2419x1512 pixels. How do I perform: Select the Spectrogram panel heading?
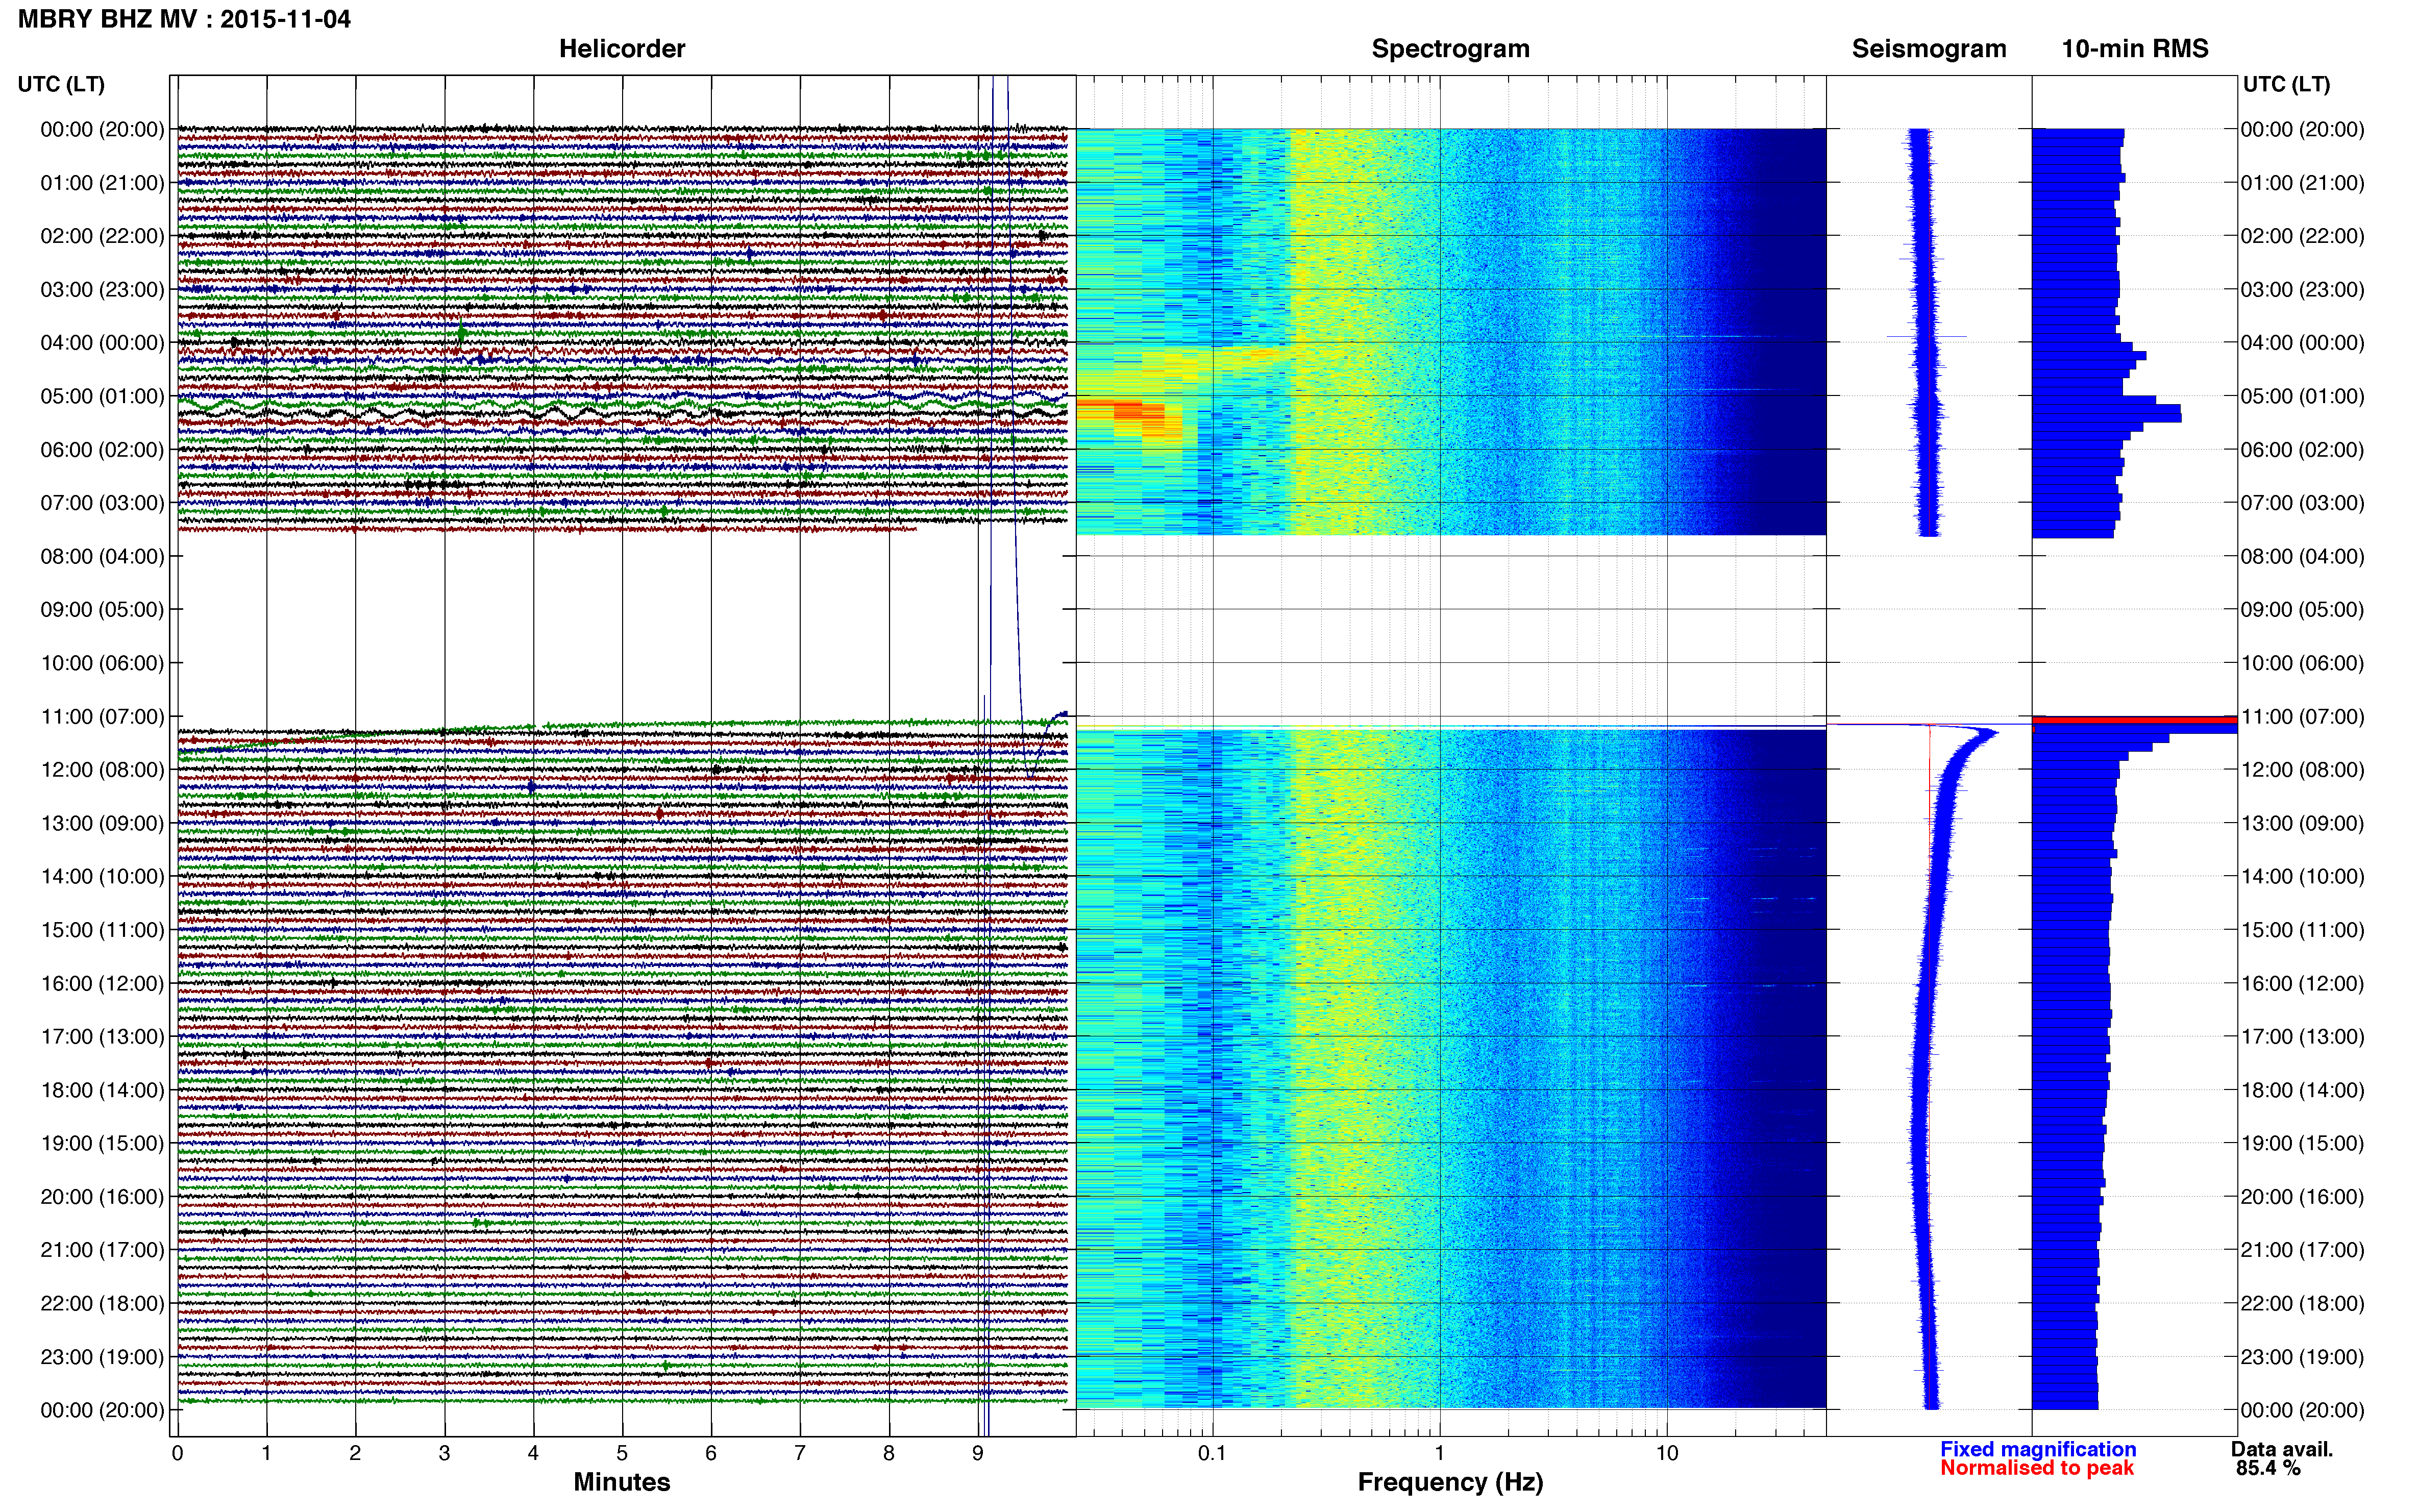1450,49
